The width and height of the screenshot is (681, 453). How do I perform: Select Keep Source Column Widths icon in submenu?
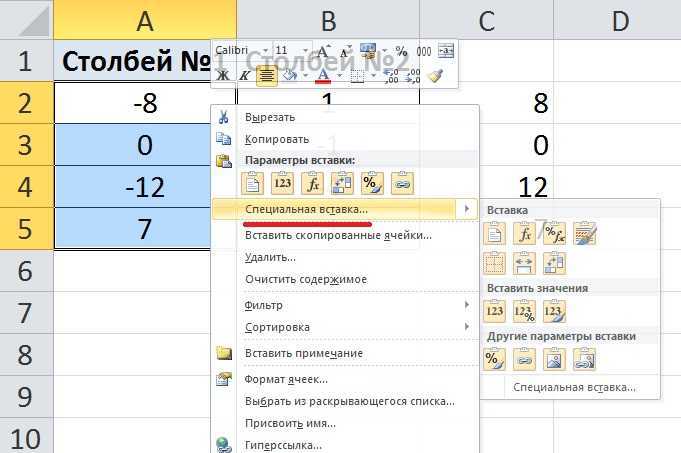524,263
